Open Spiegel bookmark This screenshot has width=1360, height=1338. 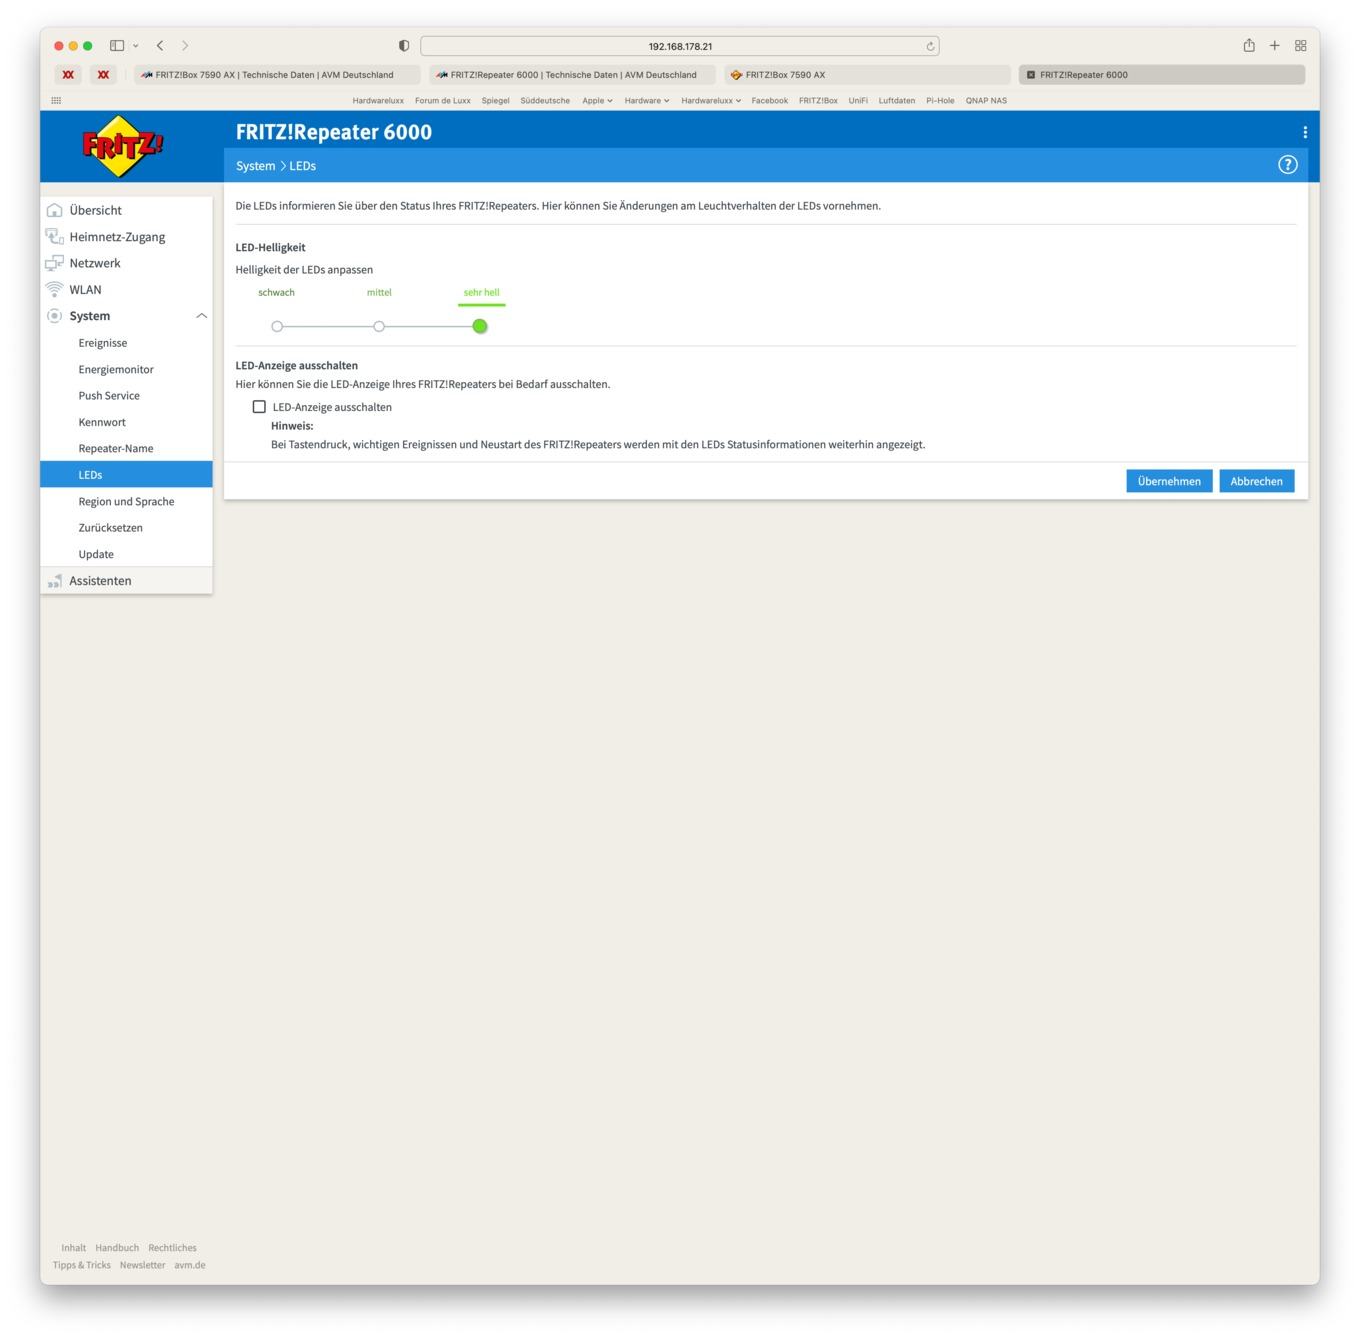(495, 101)
